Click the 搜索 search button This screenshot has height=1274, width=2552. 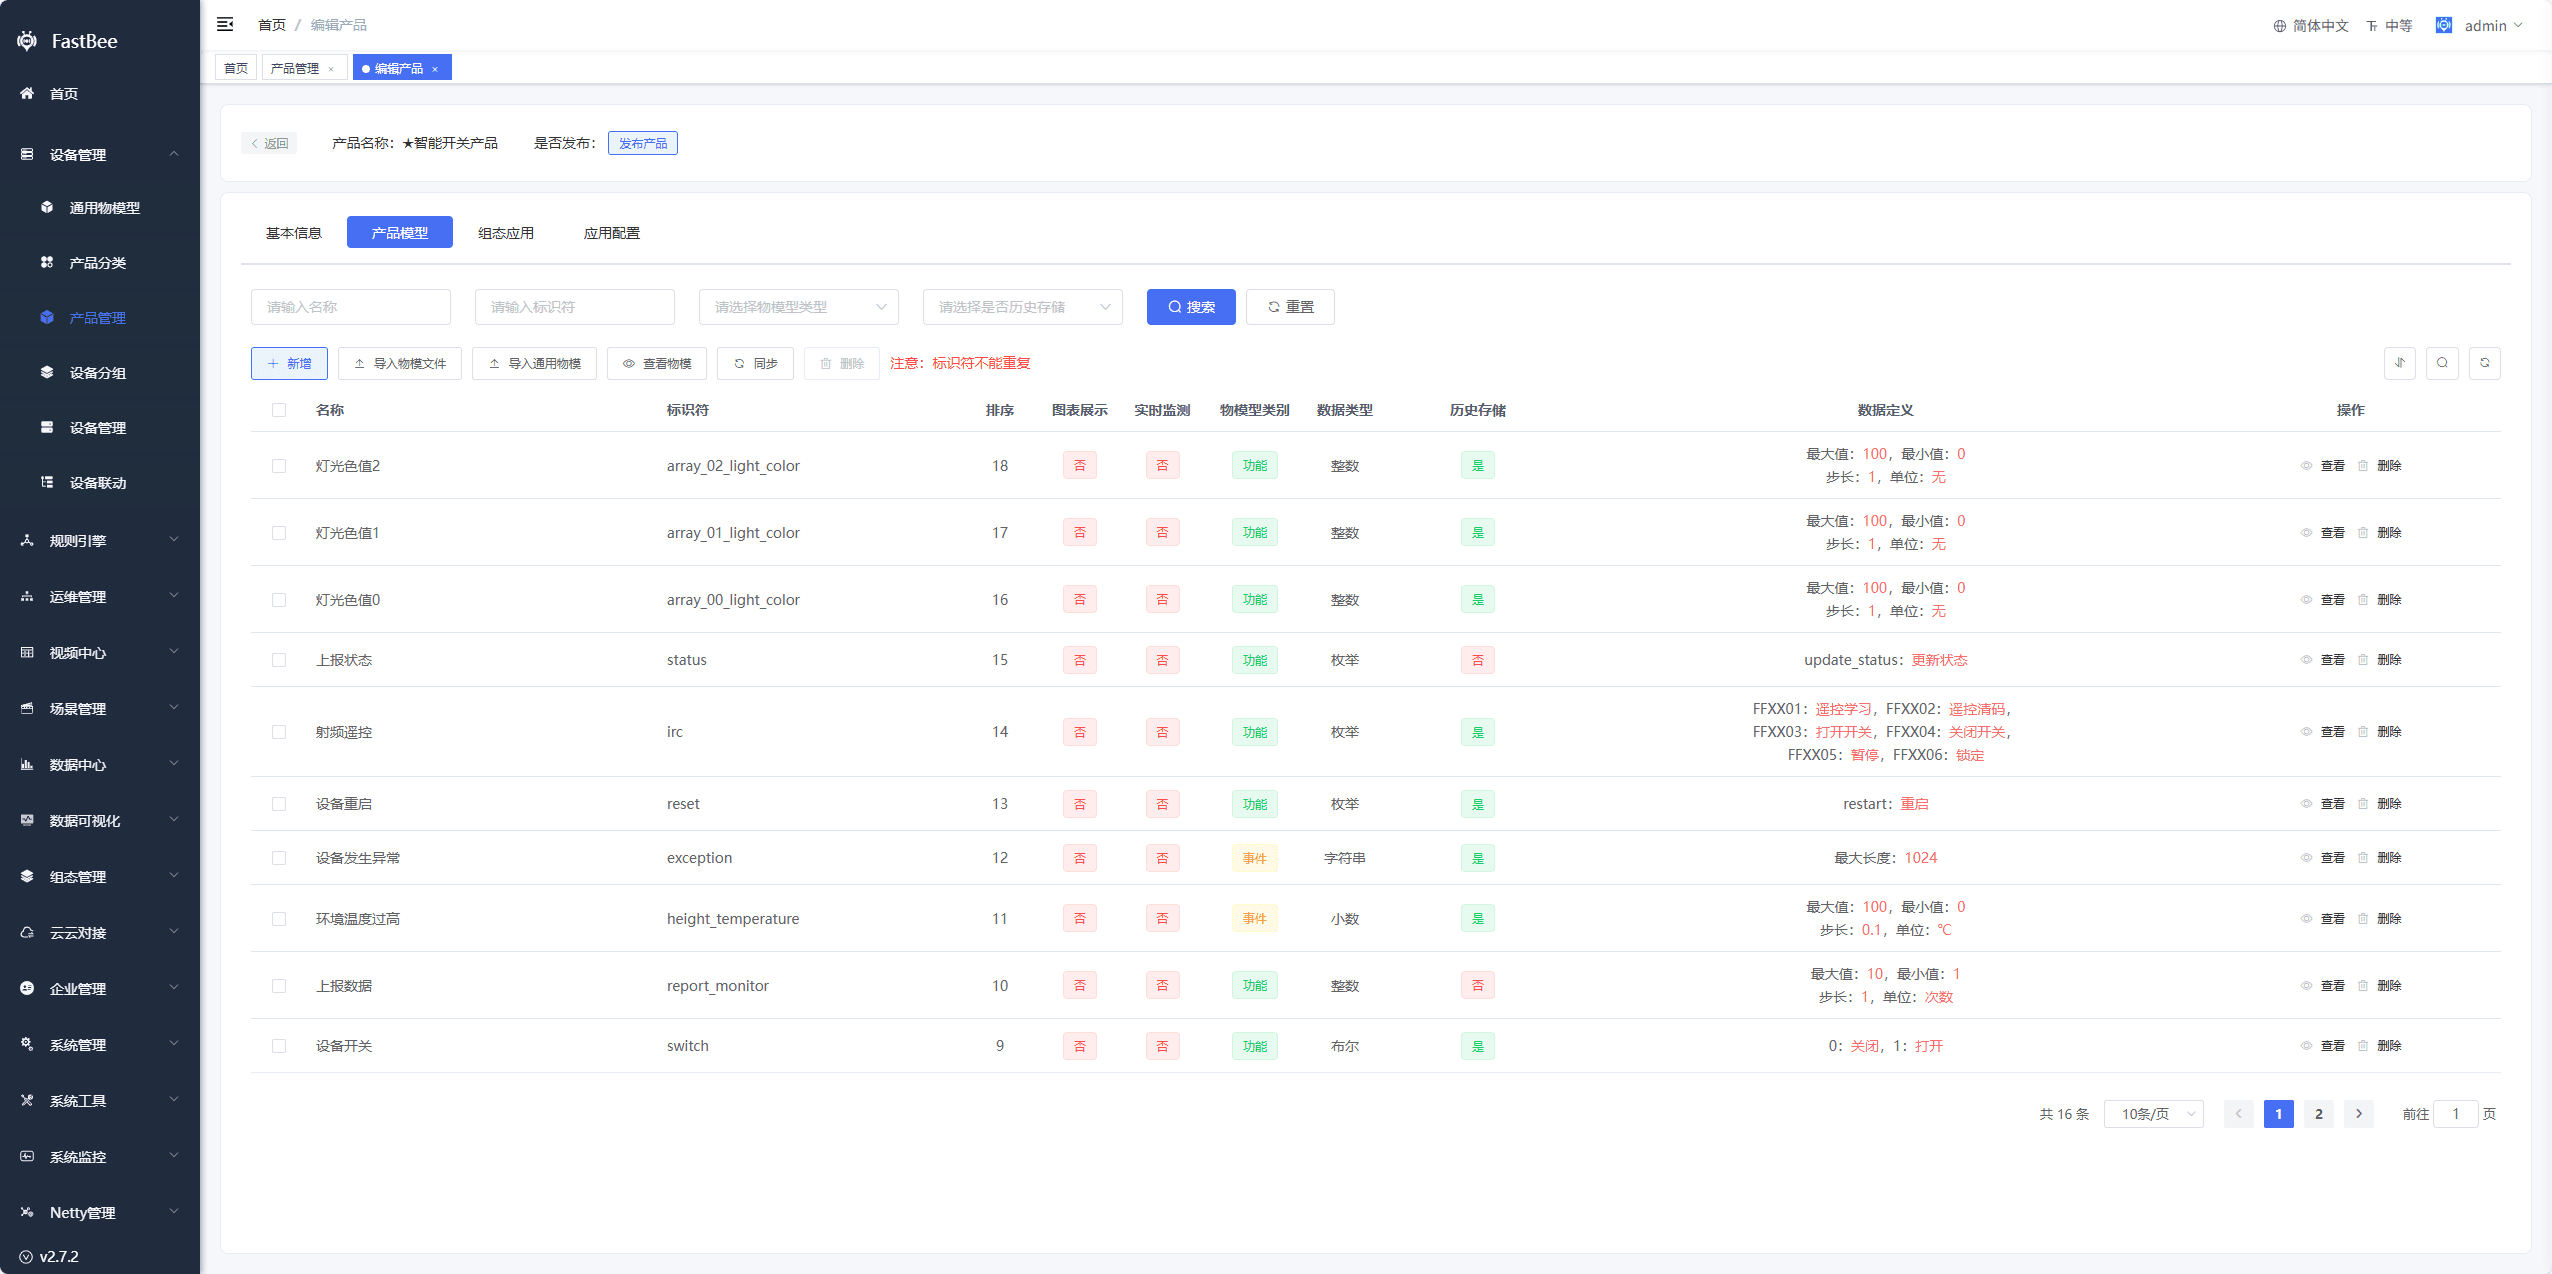(x=1191, y=307)
